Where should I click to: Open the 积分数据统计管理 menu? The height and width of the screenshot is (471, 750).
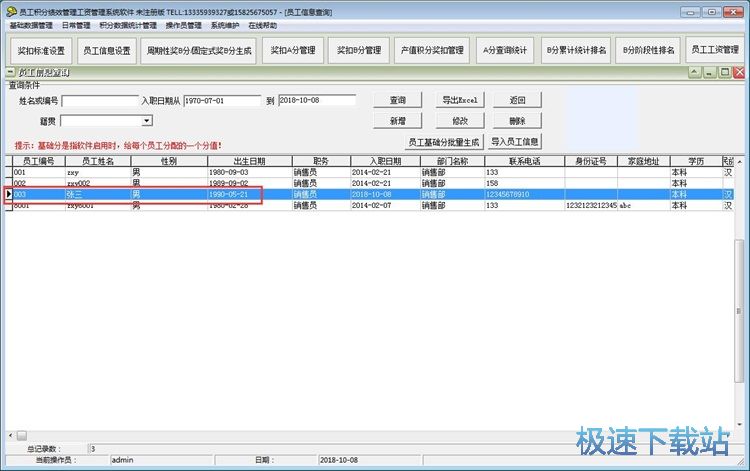click(x=128, y=25)
